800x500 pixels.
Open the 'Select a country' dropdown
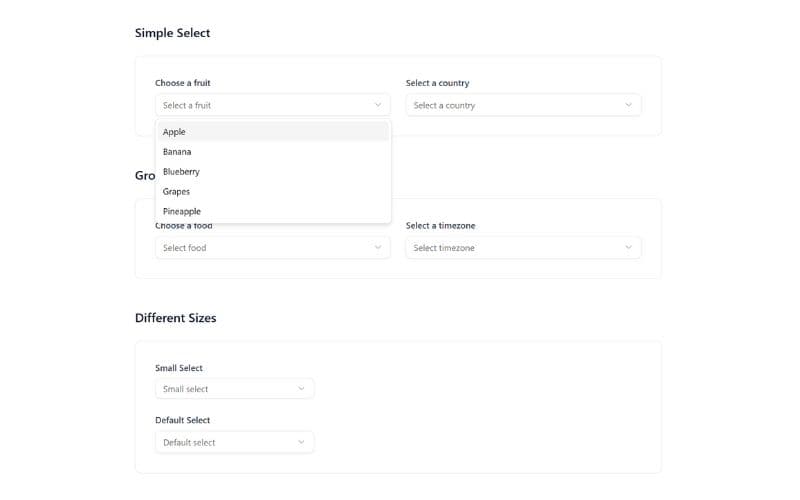pos(522,105)
